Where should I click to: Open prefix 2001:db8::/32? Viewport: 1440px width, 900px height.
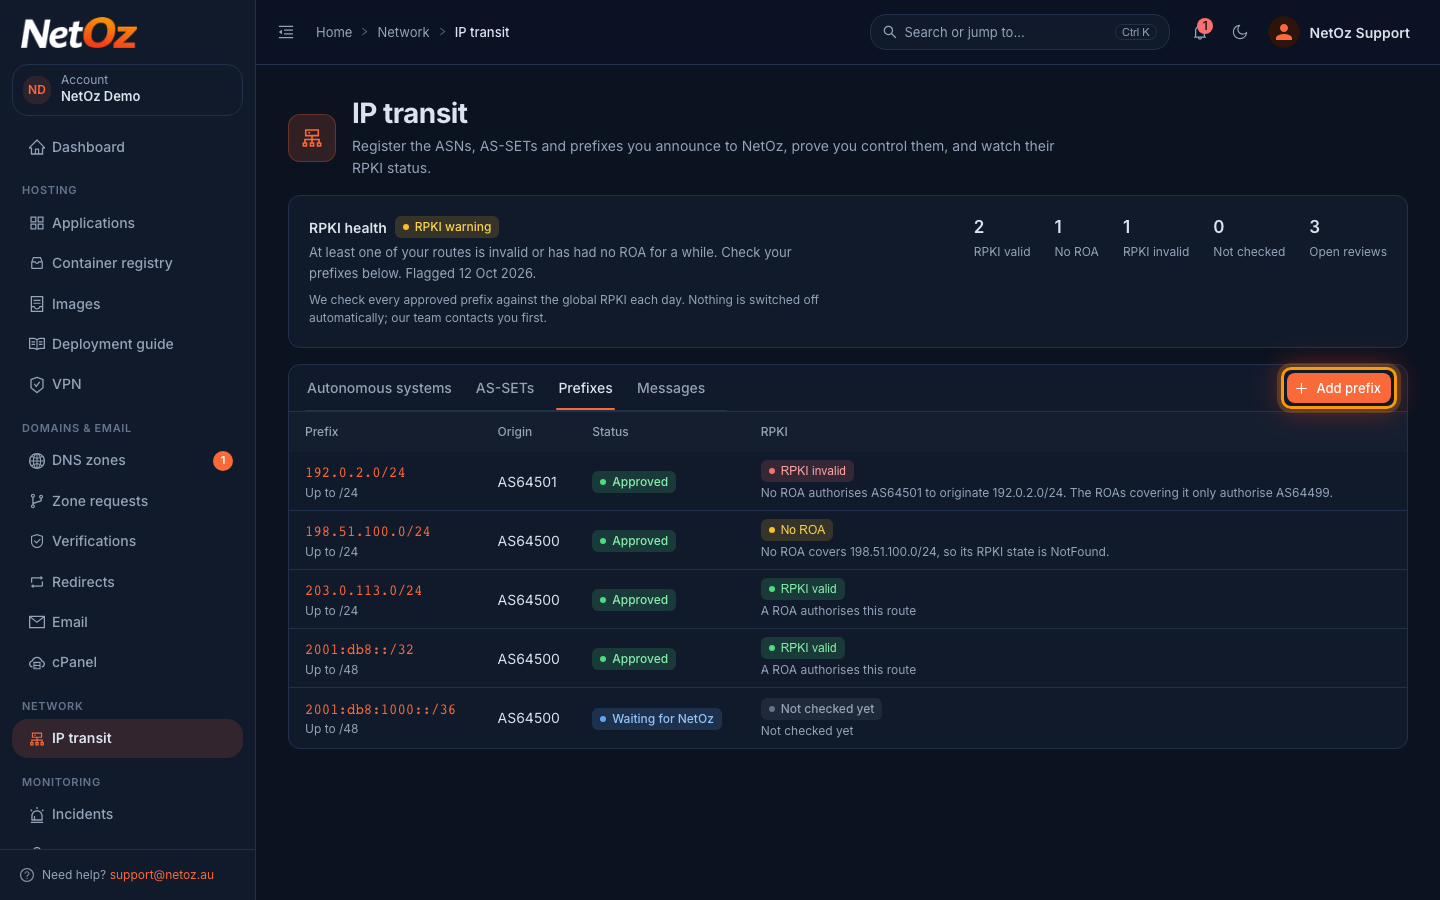359,649
